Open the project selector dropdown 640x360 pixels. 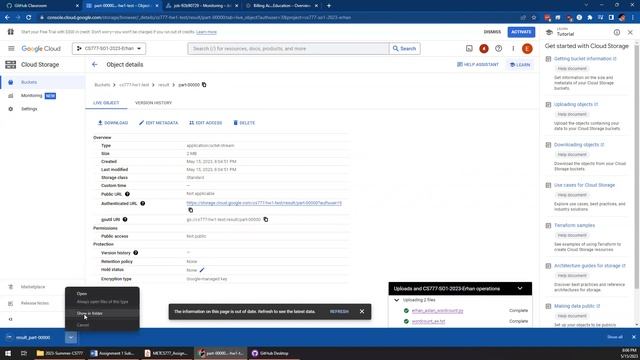(x=109, y=49)
